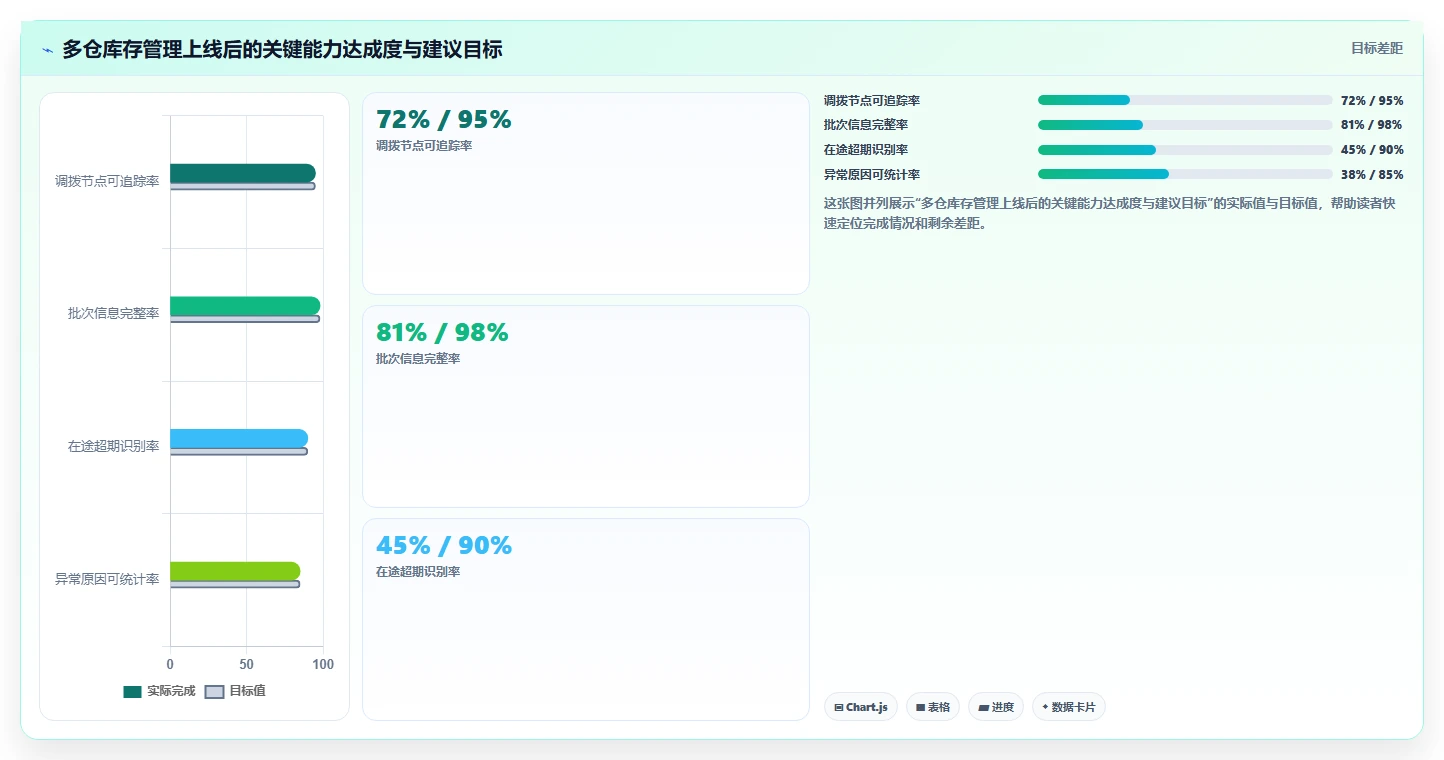Viewport: 1444px width, 760px height.
Task: Click the 在途超期识别率 blue bar in chart
Action: click(x=239, y=438)
